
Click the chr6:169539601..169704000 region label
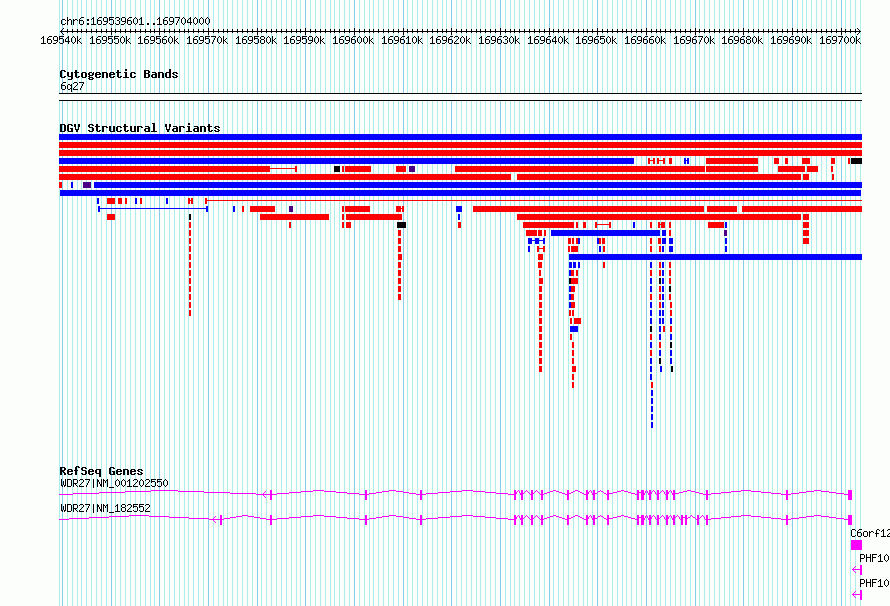tap(135, 21)
